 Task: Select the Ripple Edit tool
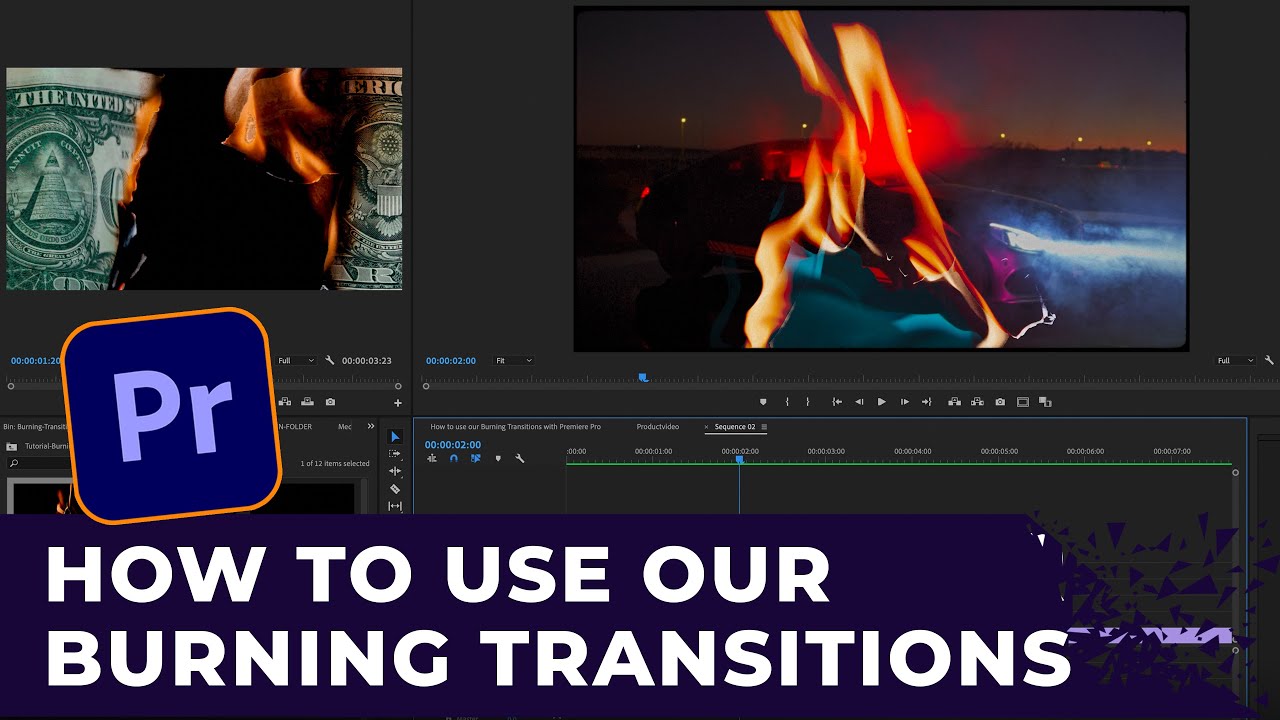pyautogui.click(x=395, y=470)
